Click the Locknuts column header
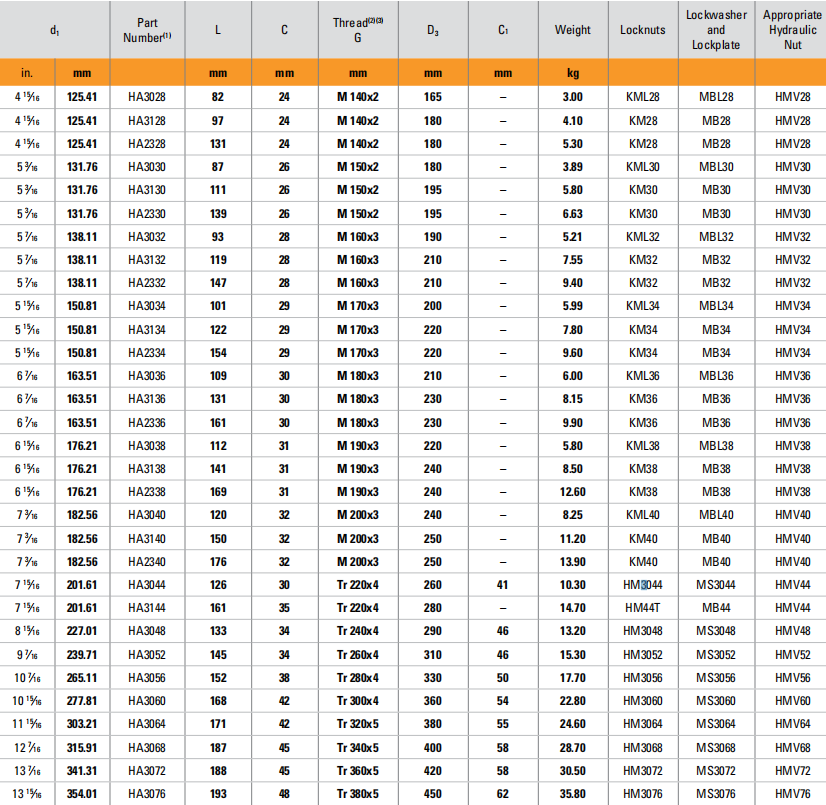The height and width of the screenshot is (805, 826). click(x=642, y=30)
